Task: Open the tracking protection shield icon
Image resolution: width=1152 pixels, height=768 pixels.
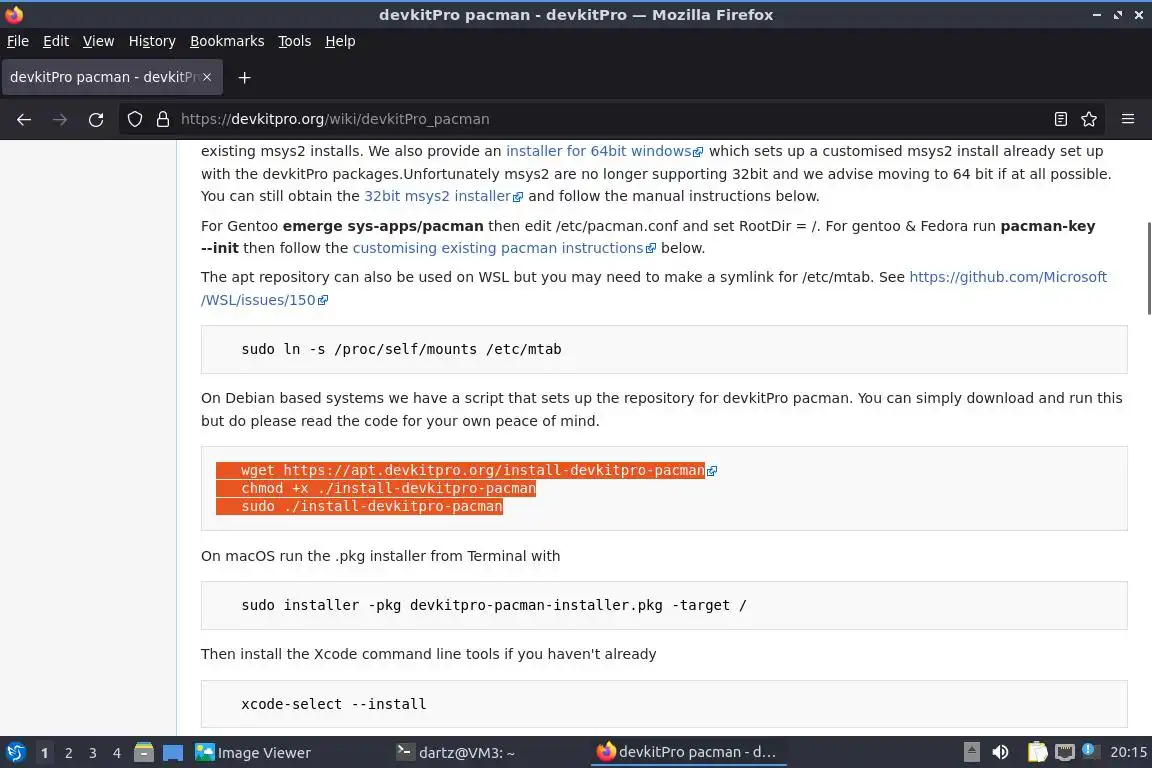Action: coord(134,119)
